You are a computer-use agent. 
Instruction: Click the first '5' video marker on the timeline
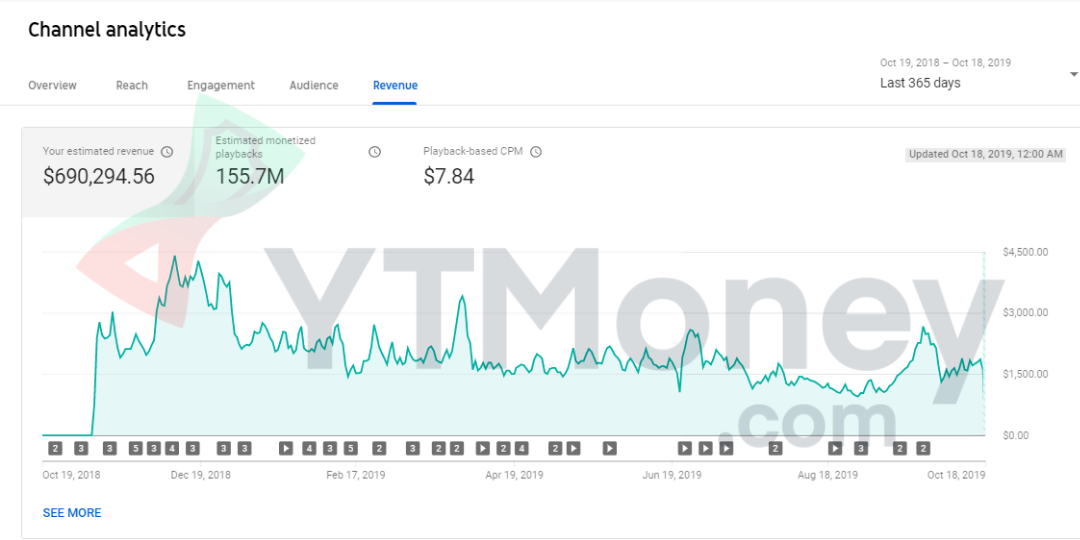(x=136, y=449)
